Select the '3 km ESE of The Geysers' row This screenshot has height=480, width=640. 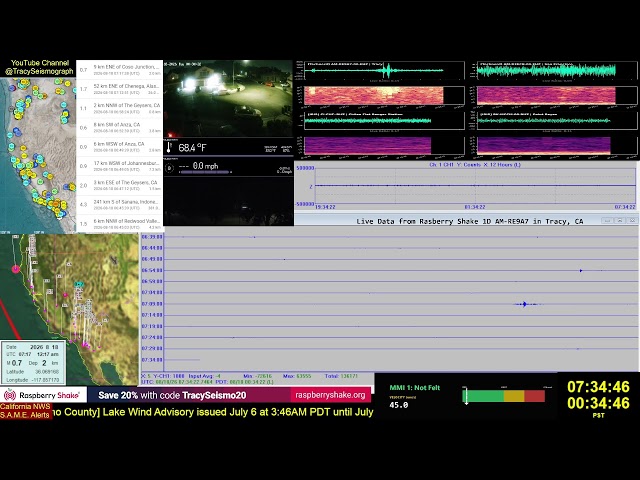point(120,185)
